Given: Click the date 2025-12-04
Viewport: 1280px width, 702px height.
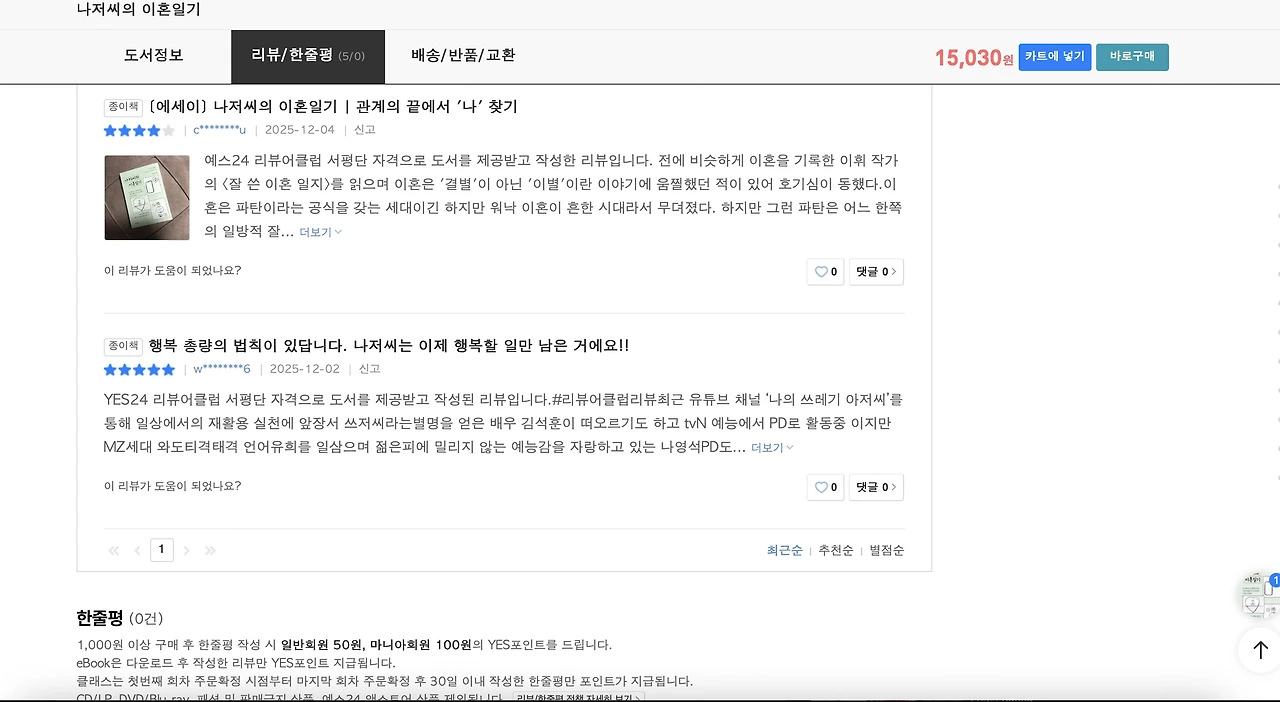Looking at the screenshot, I should pyautogui.click(x=300, y=130).
